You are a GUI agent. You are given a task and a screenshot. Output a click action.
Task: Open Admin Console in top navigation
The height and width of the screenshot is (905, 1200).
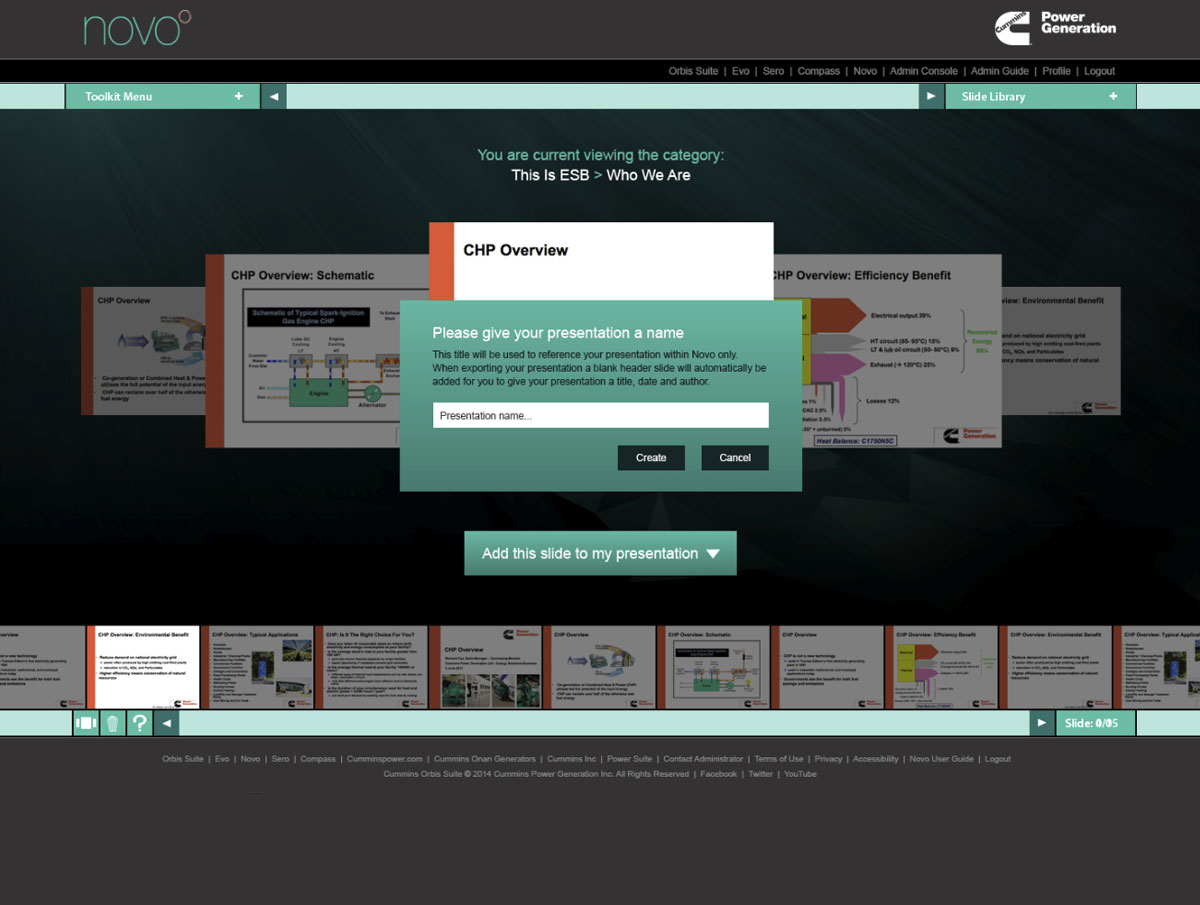pyautogui.click(x=924, y=71)
